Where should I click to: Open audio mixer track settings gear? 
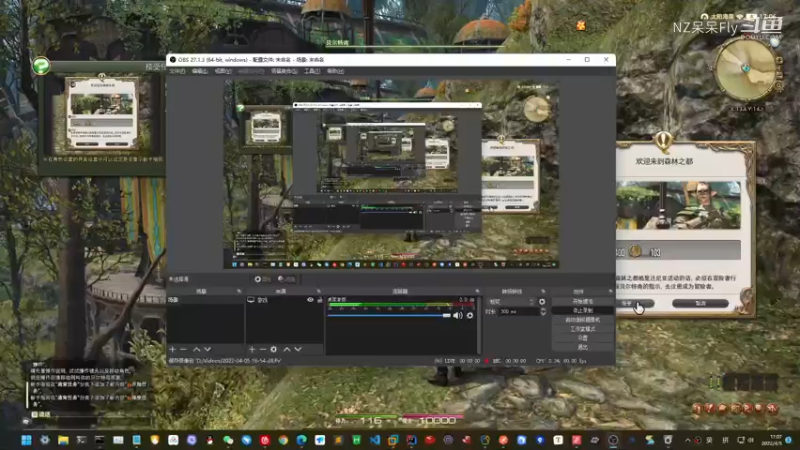point(470,316)
